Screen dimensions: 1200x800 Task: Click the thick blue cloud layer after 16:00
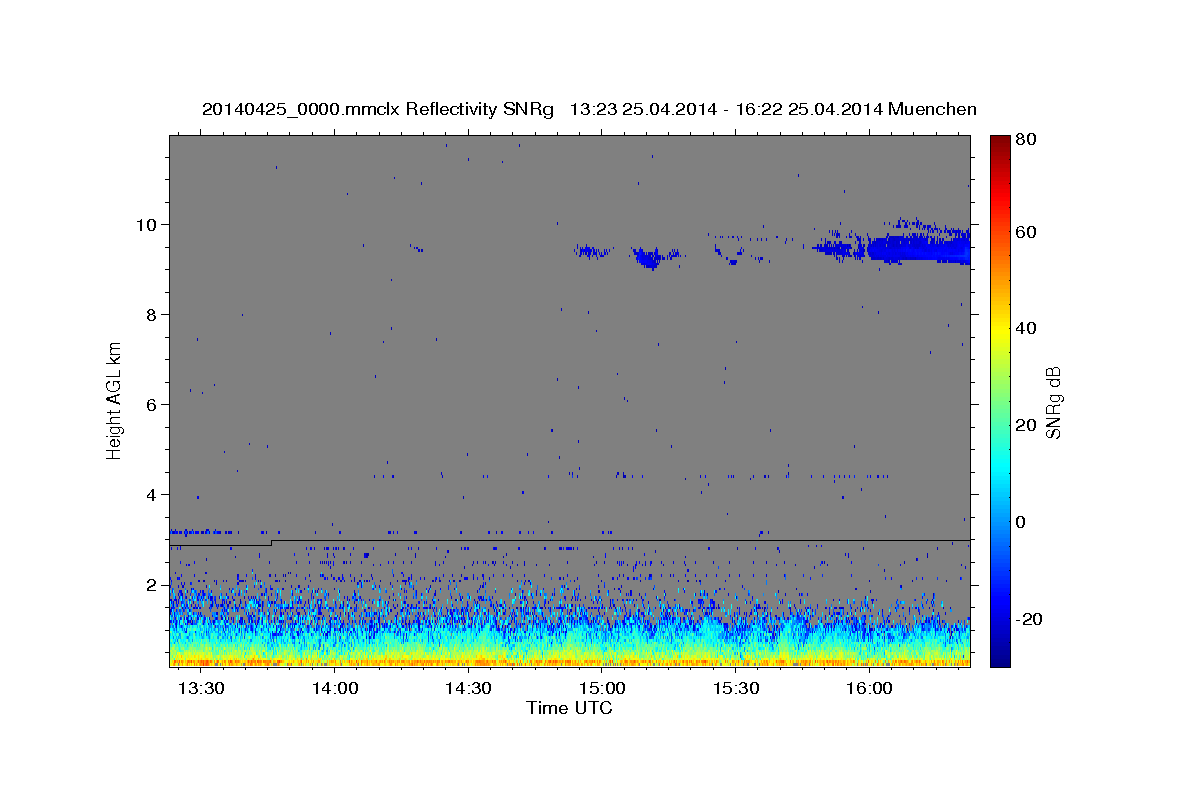click(x=918, y=248)
